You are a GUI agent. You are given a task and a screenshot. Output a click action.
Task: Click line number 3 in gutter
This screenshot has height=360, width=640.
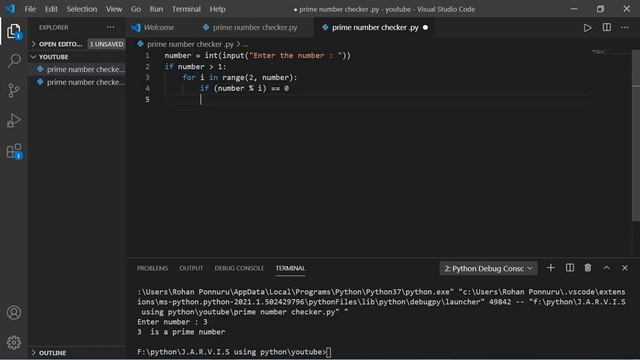click(x=147, y=78)
